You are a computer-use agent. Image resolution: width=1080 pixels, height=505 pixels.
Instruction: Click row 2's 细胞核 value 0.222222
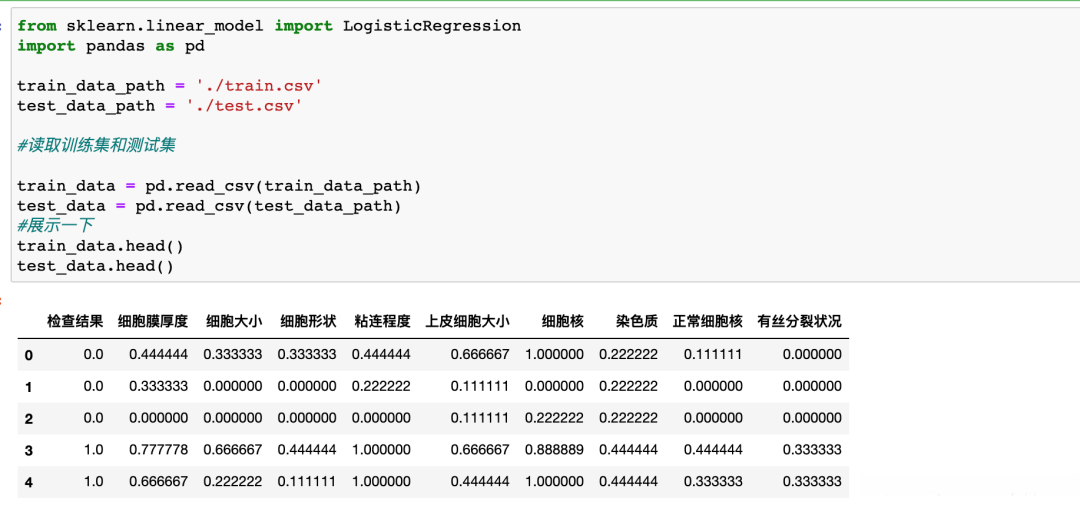(x=554, y=418)
